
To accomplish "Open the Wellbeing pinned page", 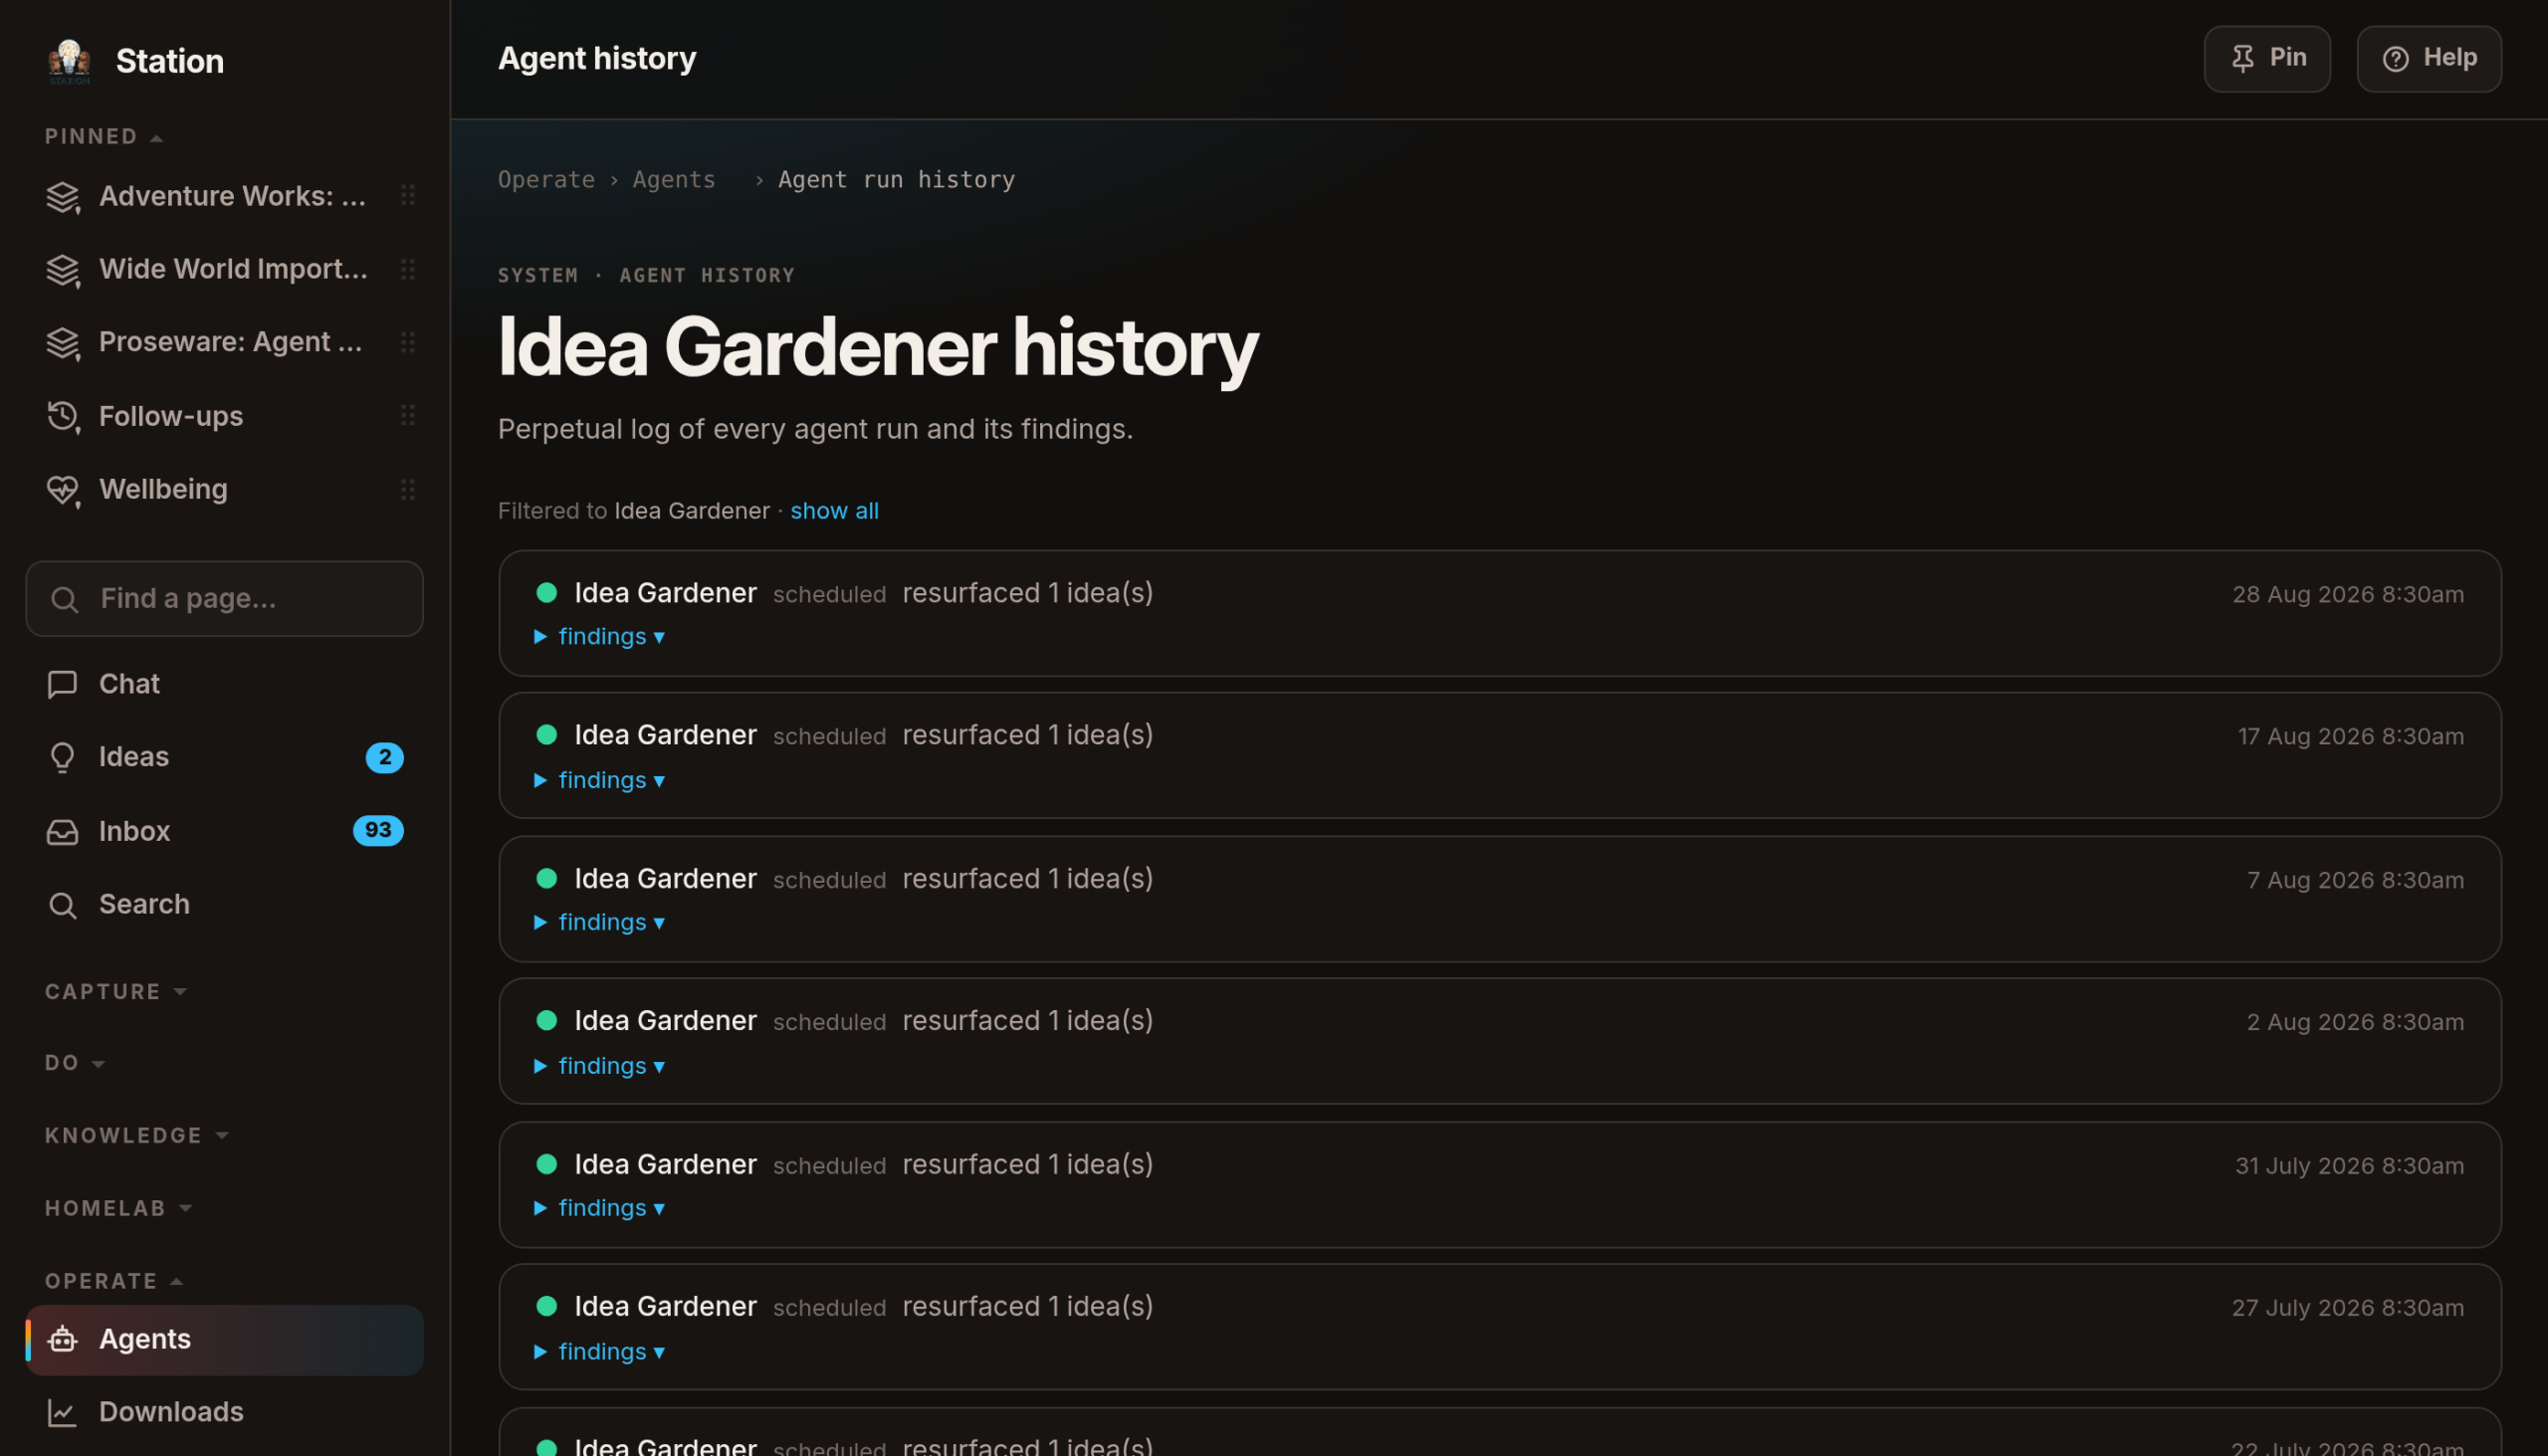I will 224,489.
